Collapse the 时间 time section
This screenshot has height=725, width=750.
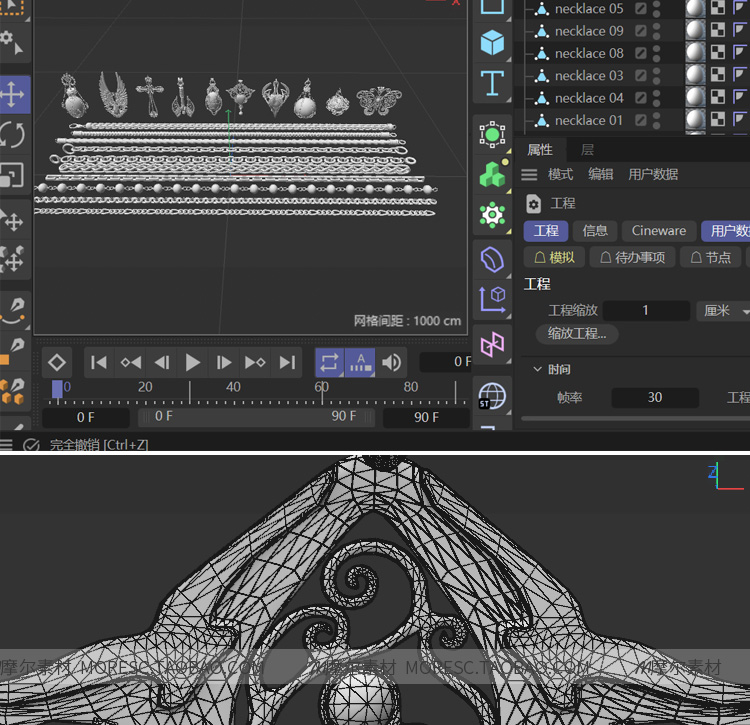[537, 369]
